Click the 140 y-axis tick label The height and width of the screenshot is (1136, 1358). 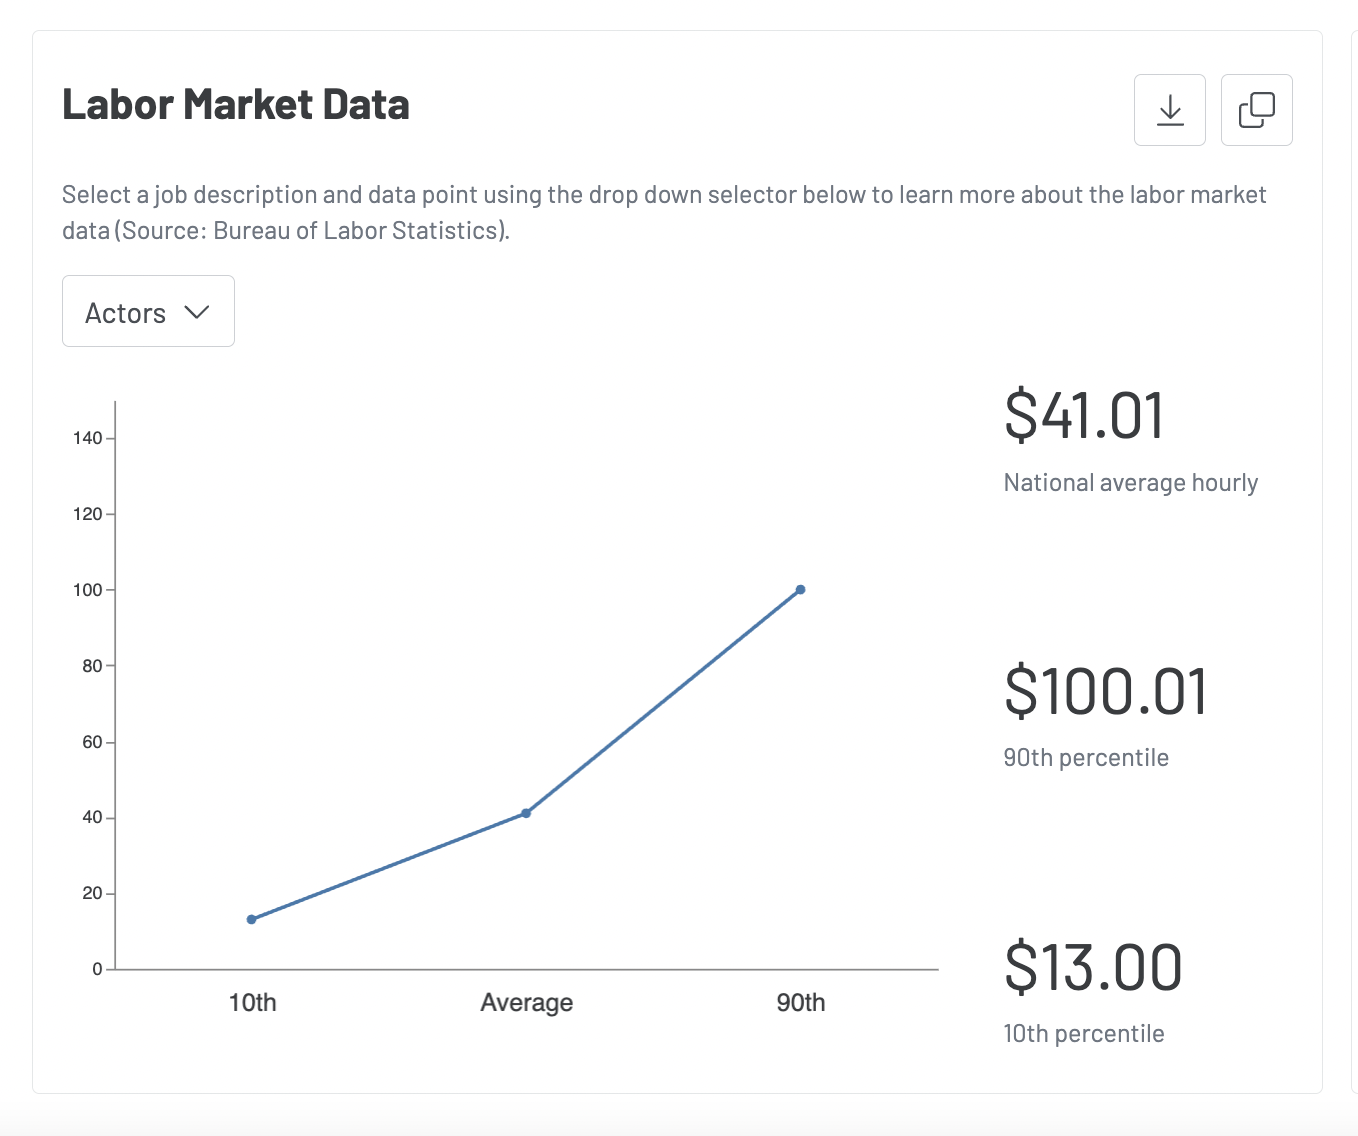(x=87, y=438)
